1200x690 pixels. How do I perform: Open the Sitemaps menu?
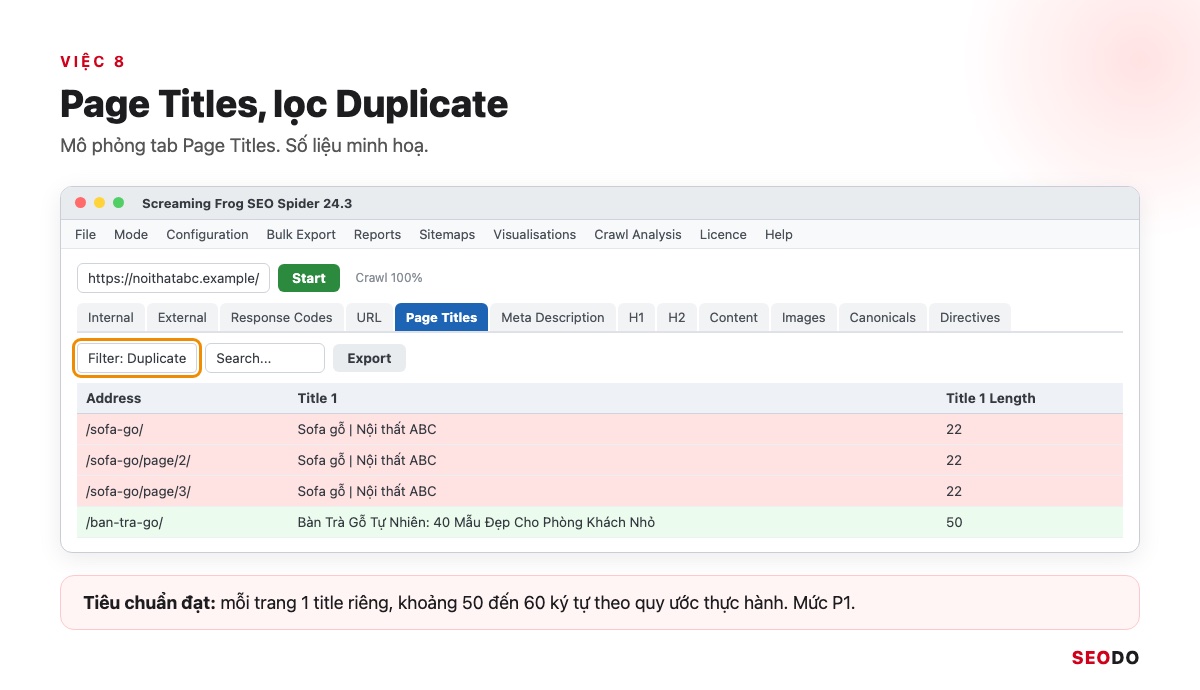point(447,234)
